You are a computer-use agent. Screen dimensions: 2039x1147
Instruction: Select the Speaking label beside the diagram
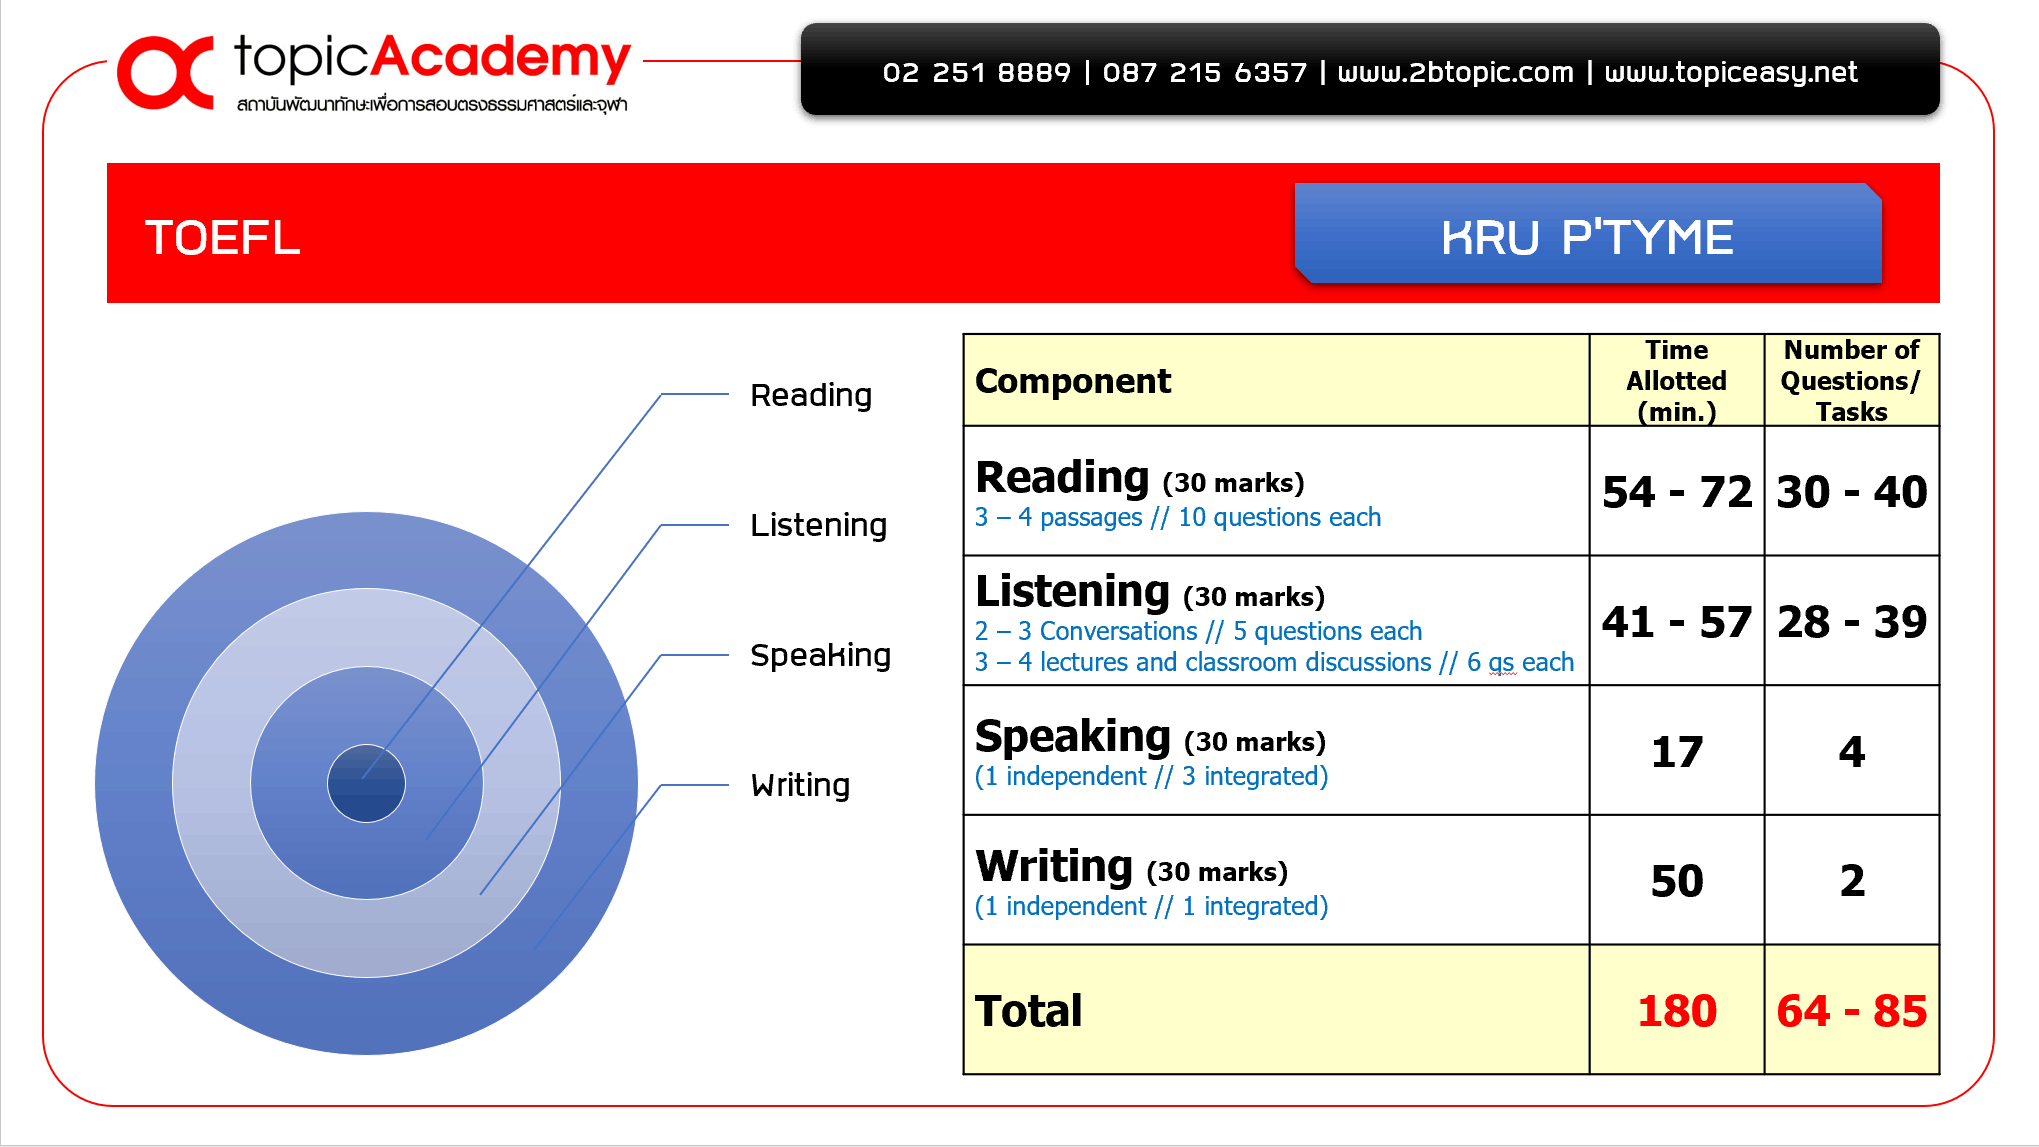click(820, 655)
